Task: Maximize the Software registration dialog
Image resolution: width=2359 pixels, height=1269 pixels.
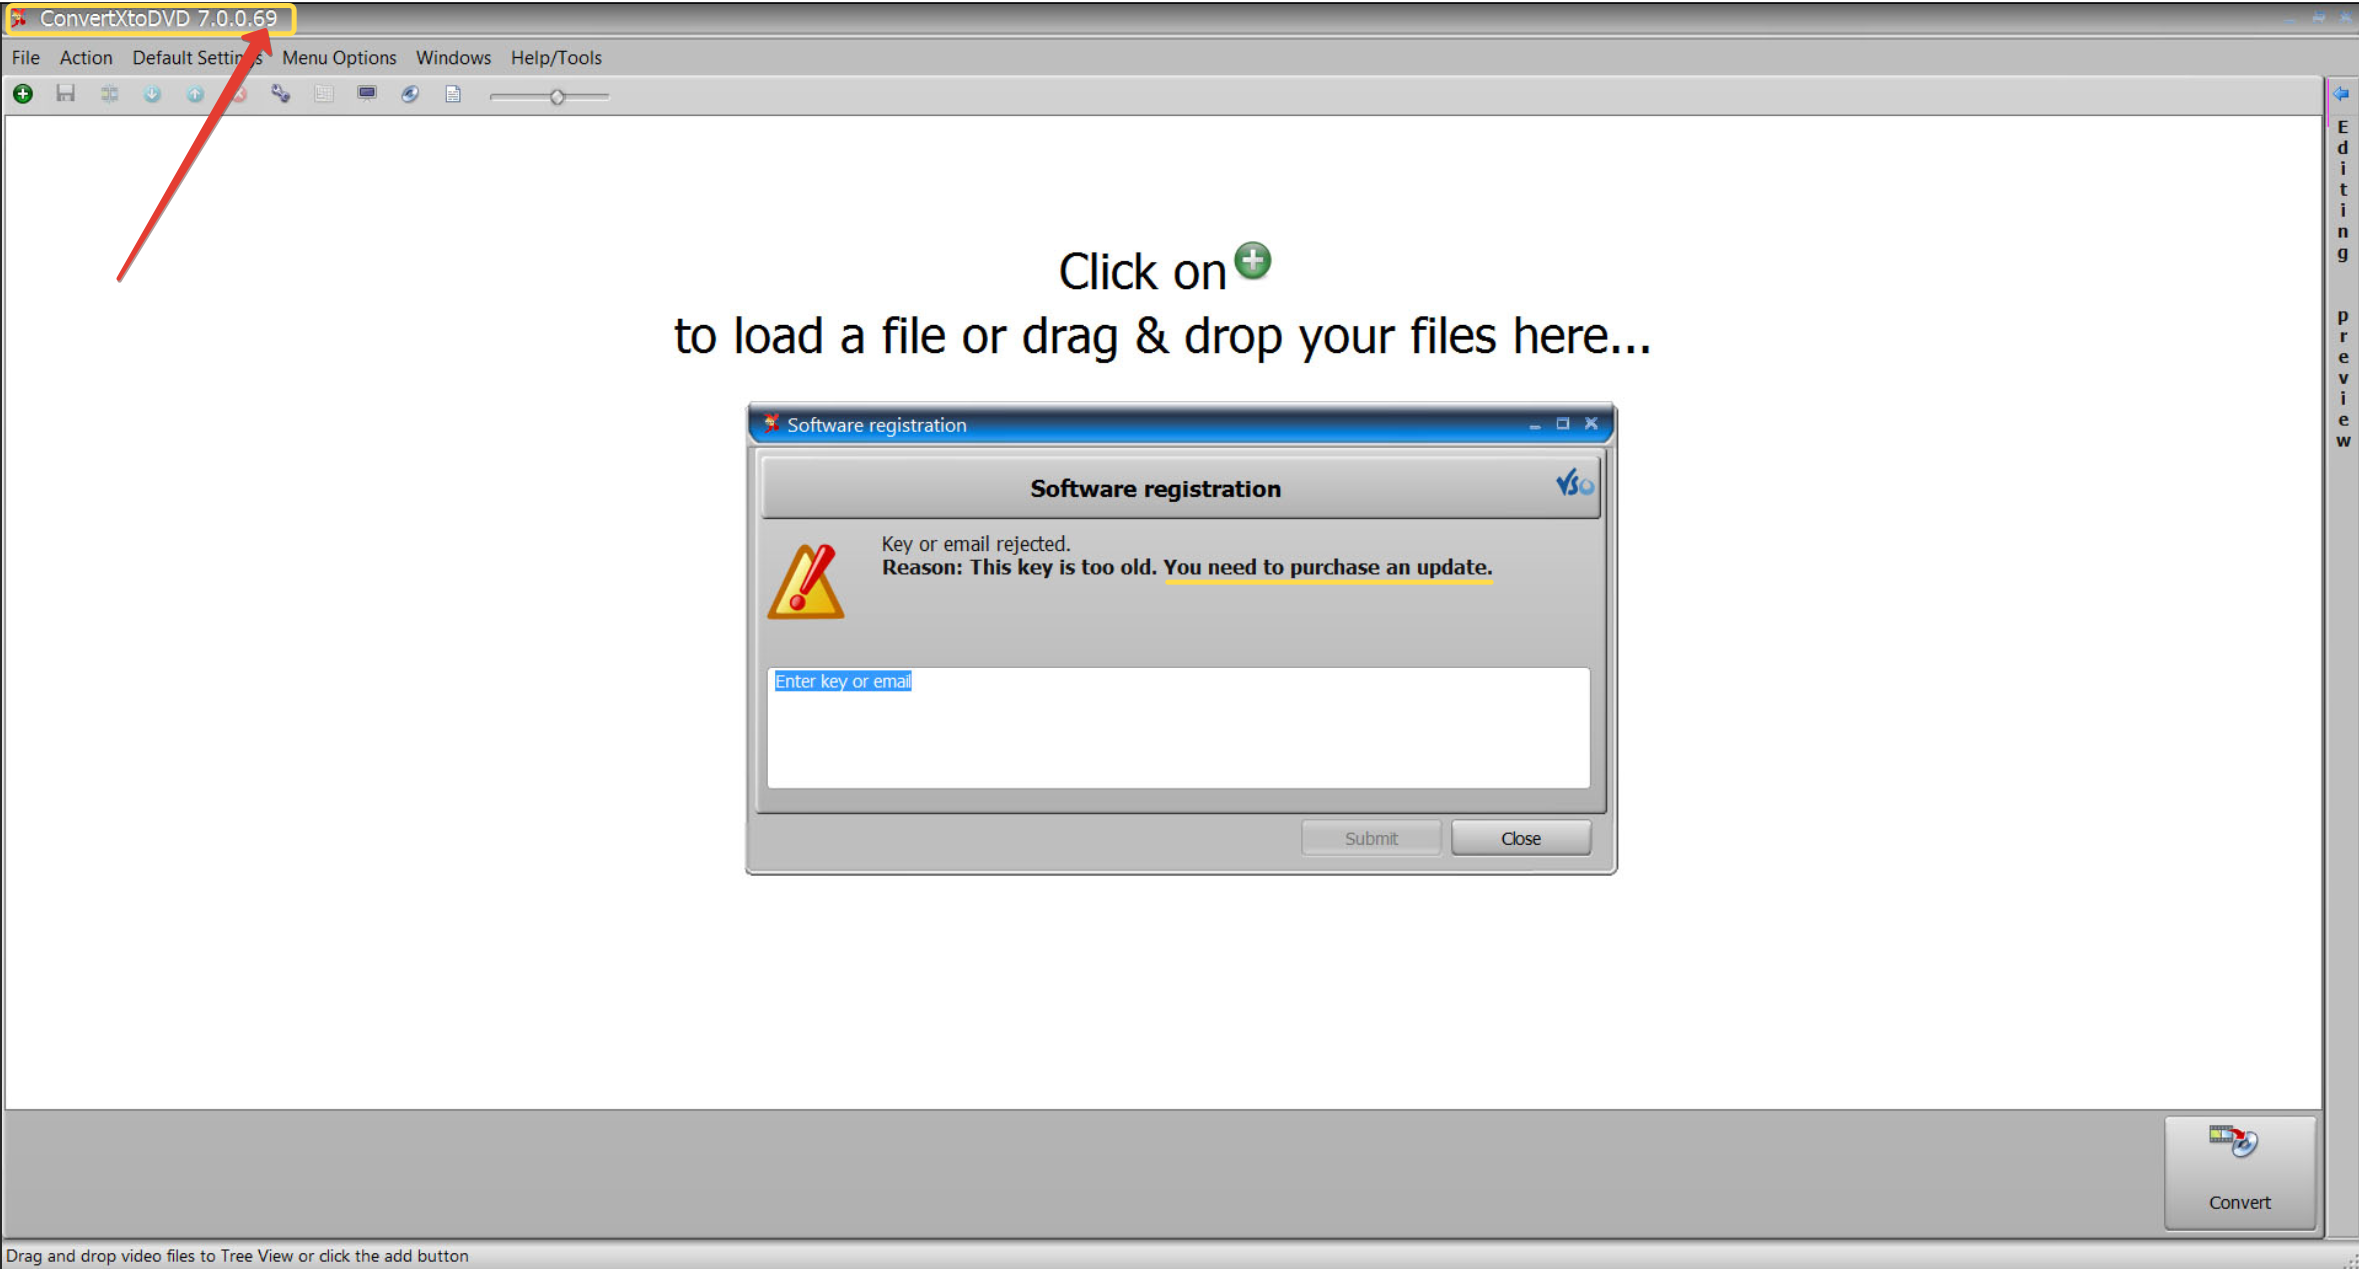Action: (1563, 424)
